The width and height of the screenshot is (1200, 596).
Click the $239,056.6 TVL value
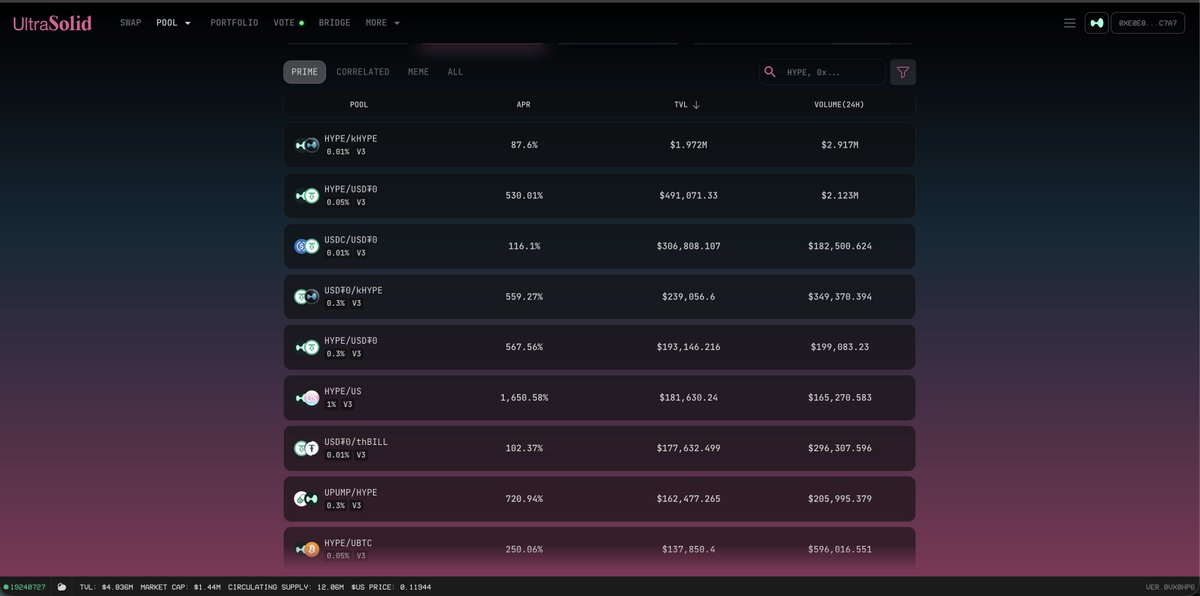[688, 296]
